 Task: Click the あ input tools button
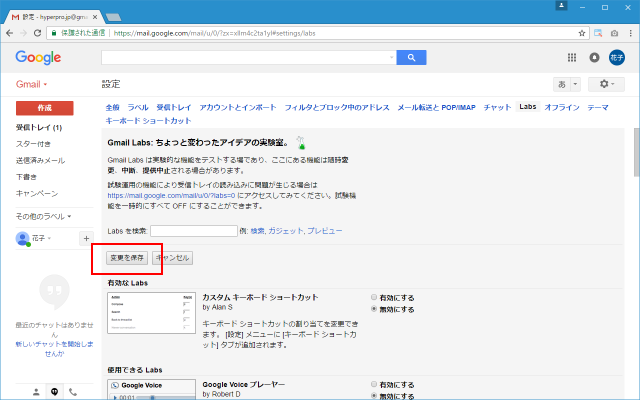562,84
